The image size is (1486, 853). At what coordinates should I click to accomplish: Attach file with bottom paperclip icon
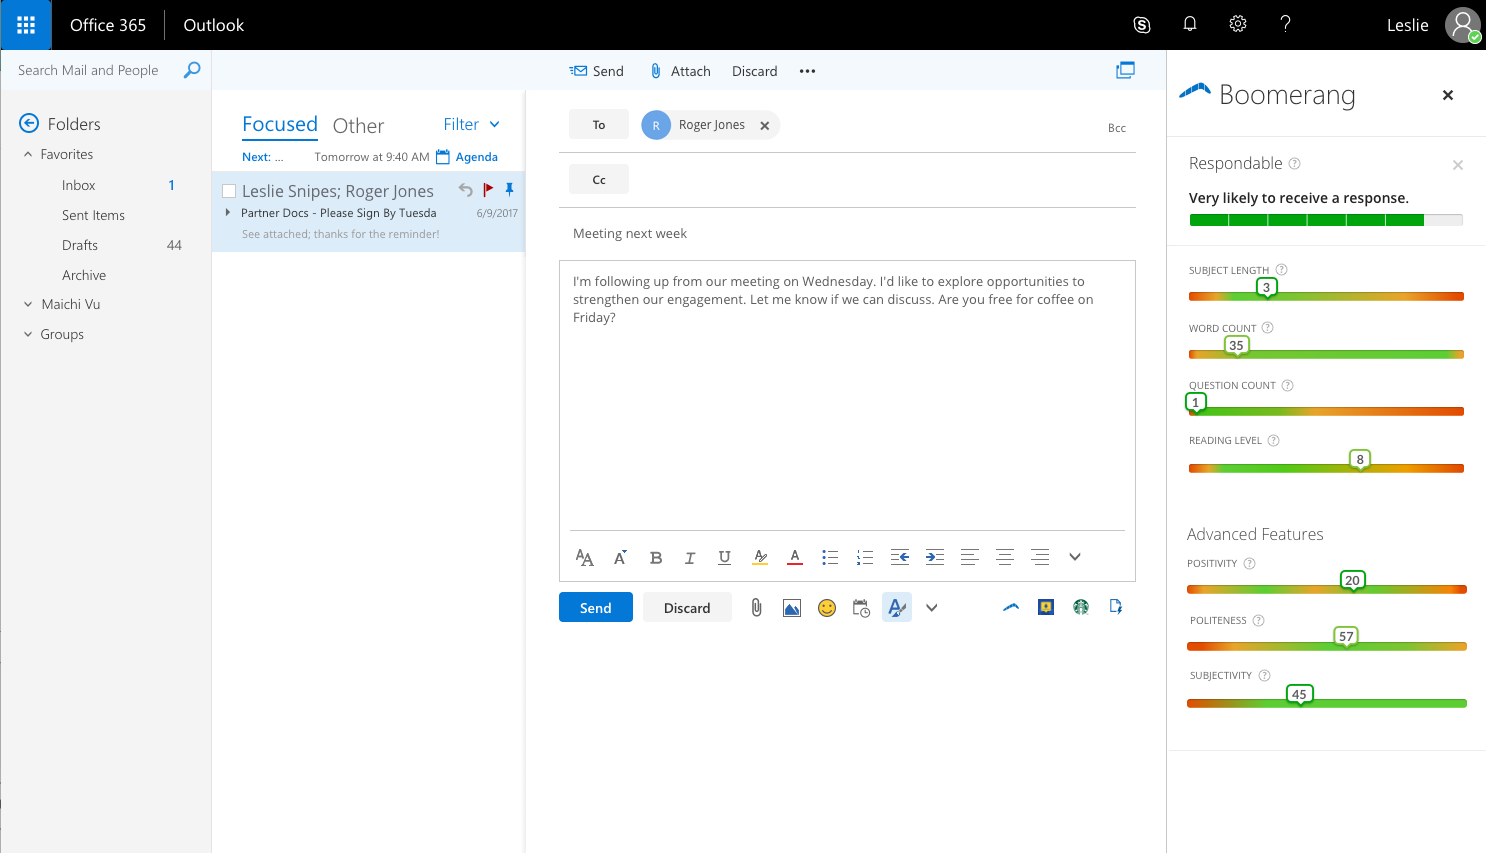point(757,607)
